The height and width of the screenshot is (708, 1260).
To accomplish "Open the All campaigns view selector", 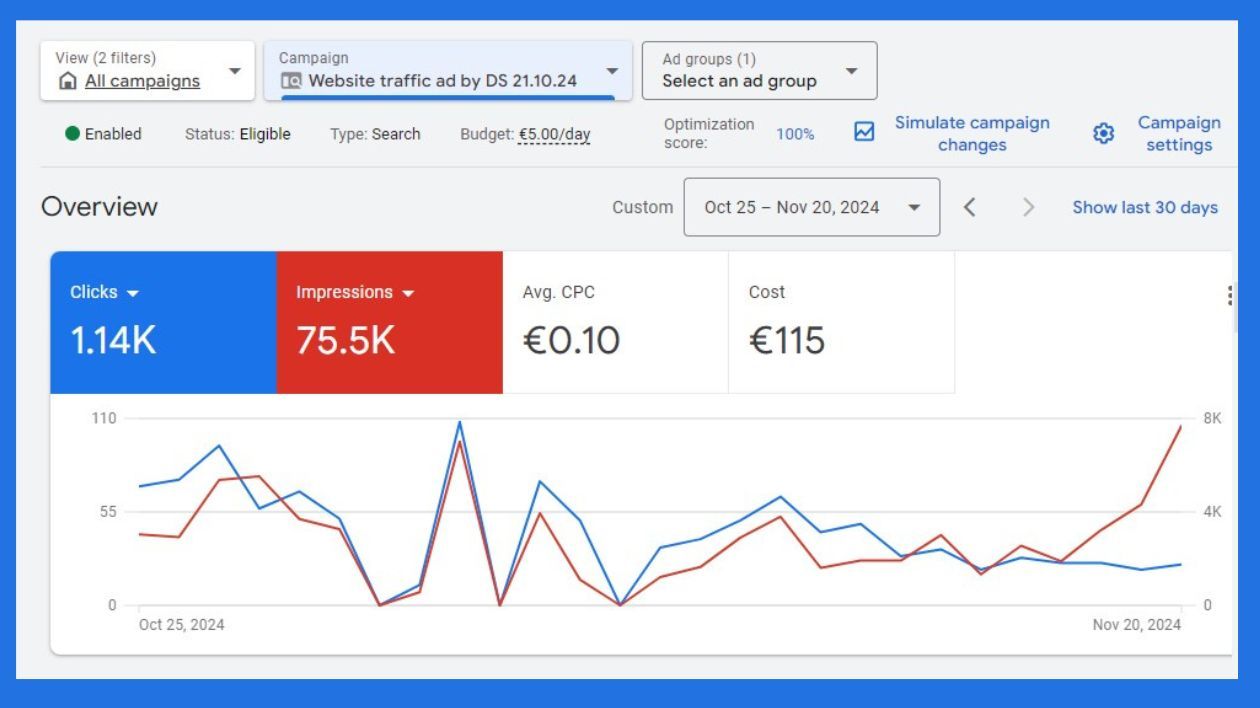I will (x=148, y=70).
